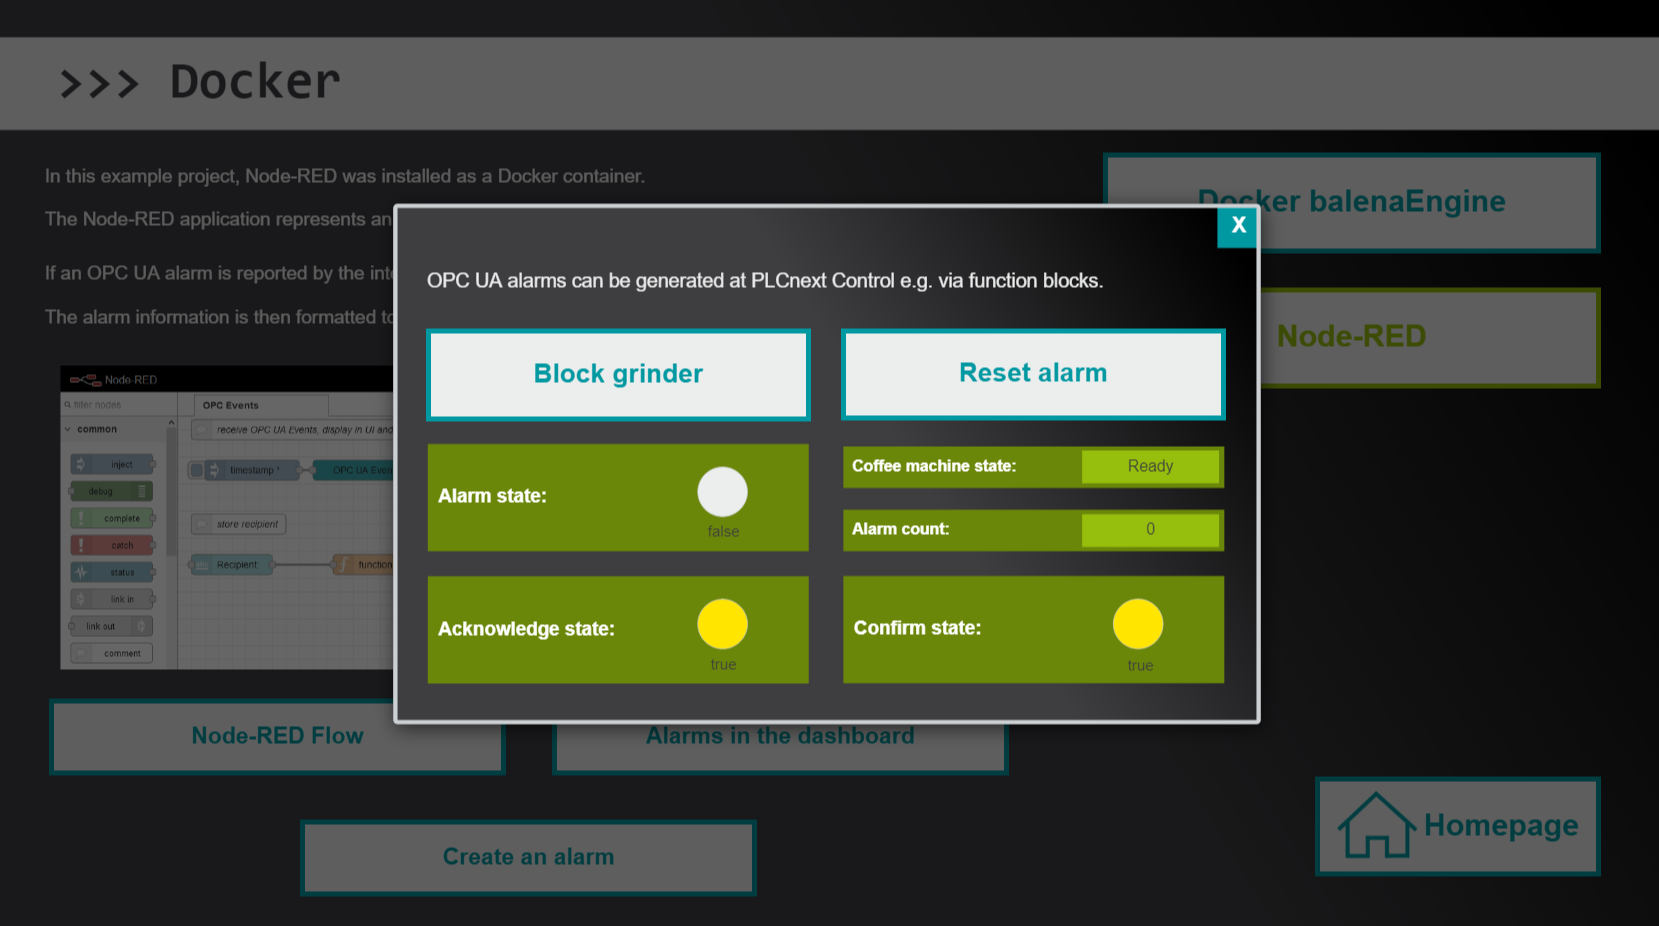Click the house icon on Homepage button

click(1377, 825)
